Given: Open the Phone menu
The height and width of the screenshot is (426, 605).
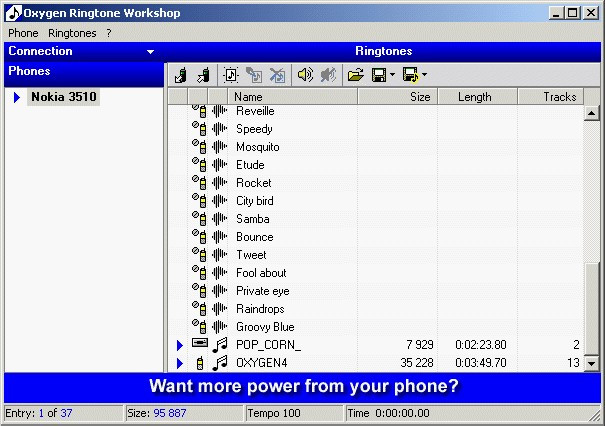Looking at the screenshot, I should coord(23,33).
